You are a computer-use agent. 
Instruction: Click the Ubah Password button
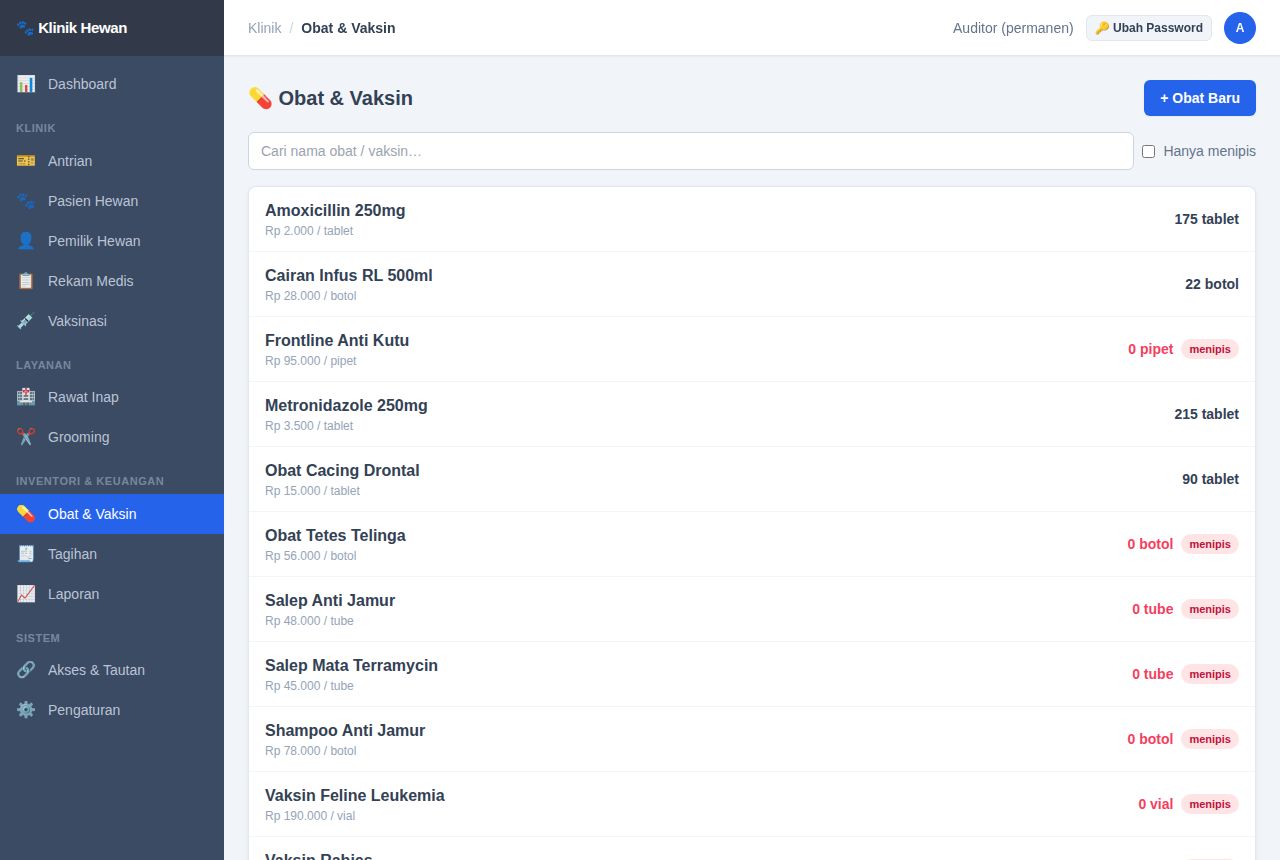point(1149,28)
